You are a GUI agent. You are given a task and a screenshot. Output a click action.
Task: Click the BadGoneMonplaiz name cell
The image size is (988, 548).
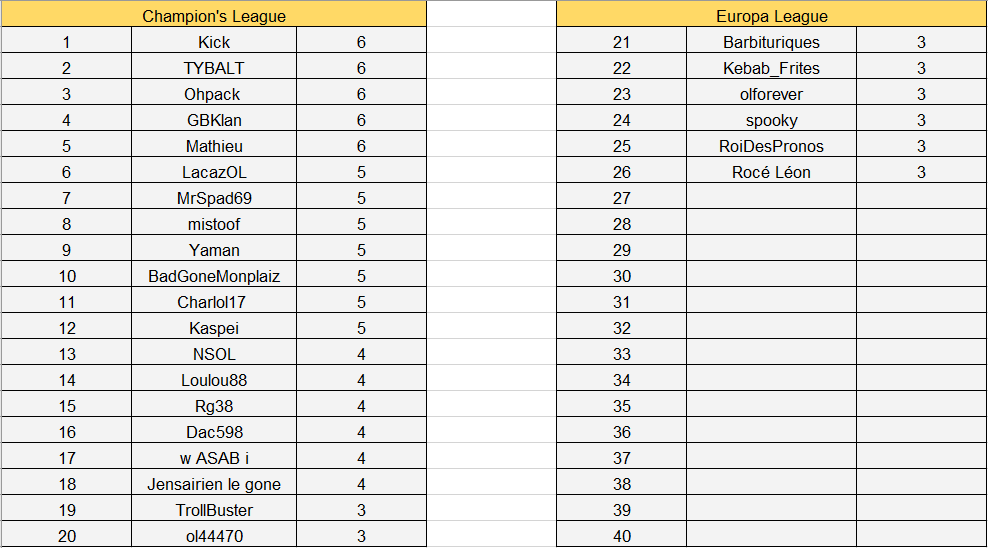pos(214,276)
